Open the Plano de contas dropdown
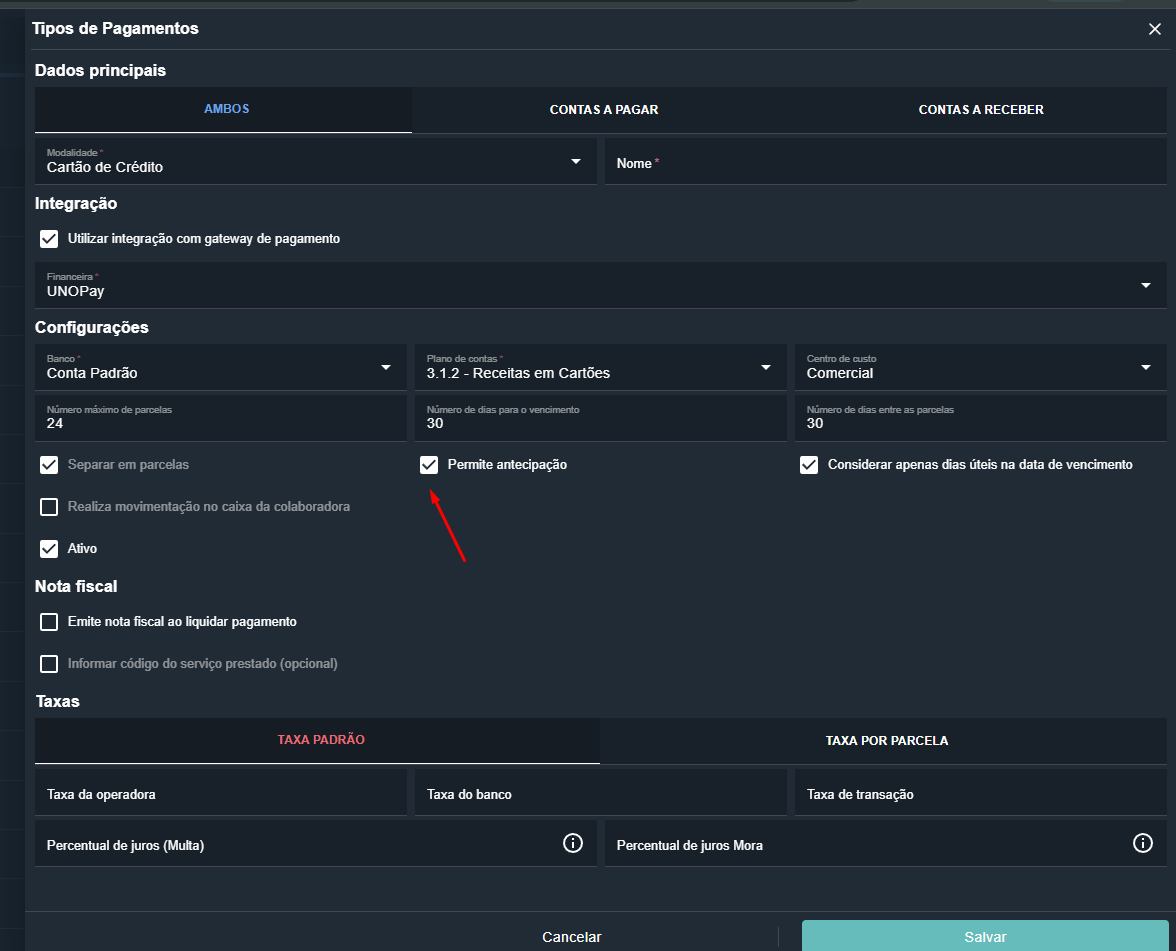This screenshot has height=951, width=1176. [601, 367]
